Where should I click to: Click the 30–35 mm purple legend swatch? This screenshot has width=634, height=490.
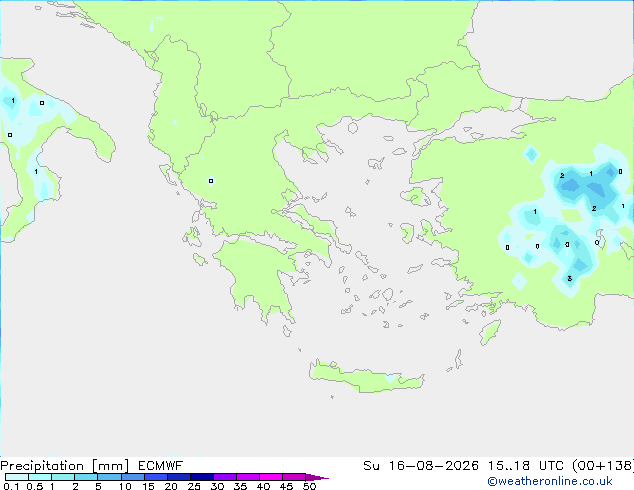tap(224, 477)
